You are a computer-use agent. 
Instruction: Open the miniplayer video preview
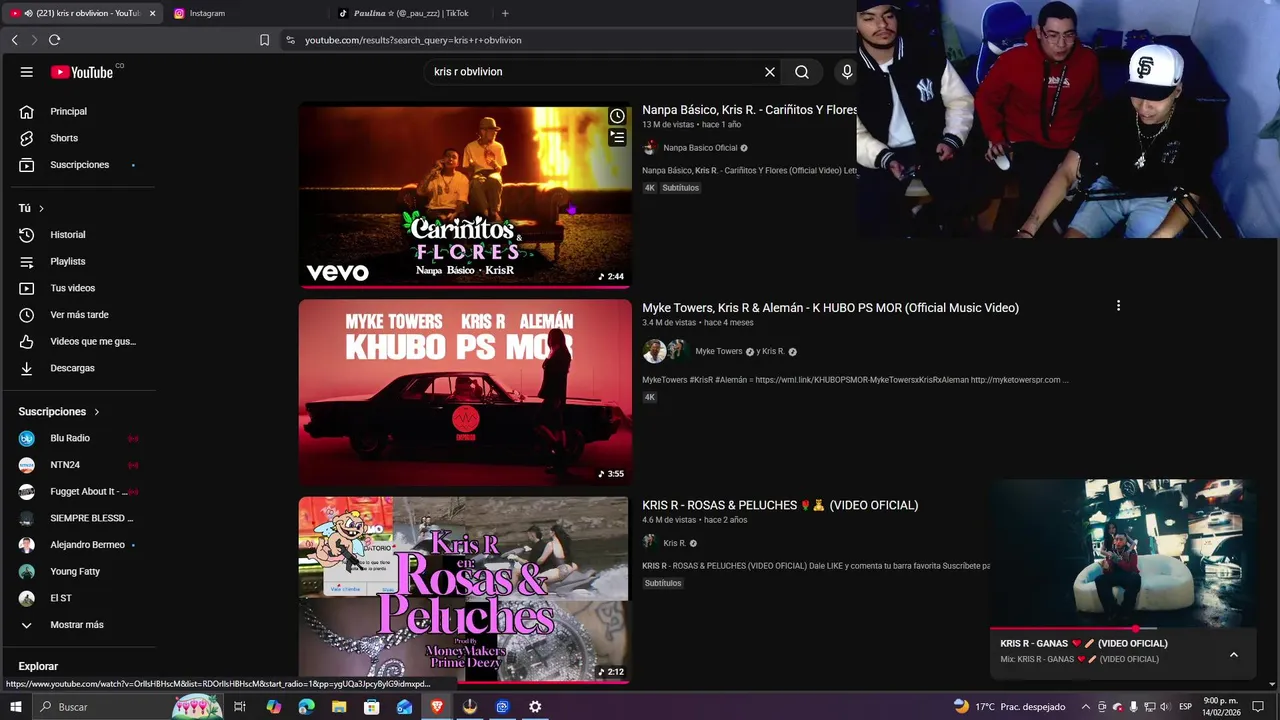(x=1123, y=553)
